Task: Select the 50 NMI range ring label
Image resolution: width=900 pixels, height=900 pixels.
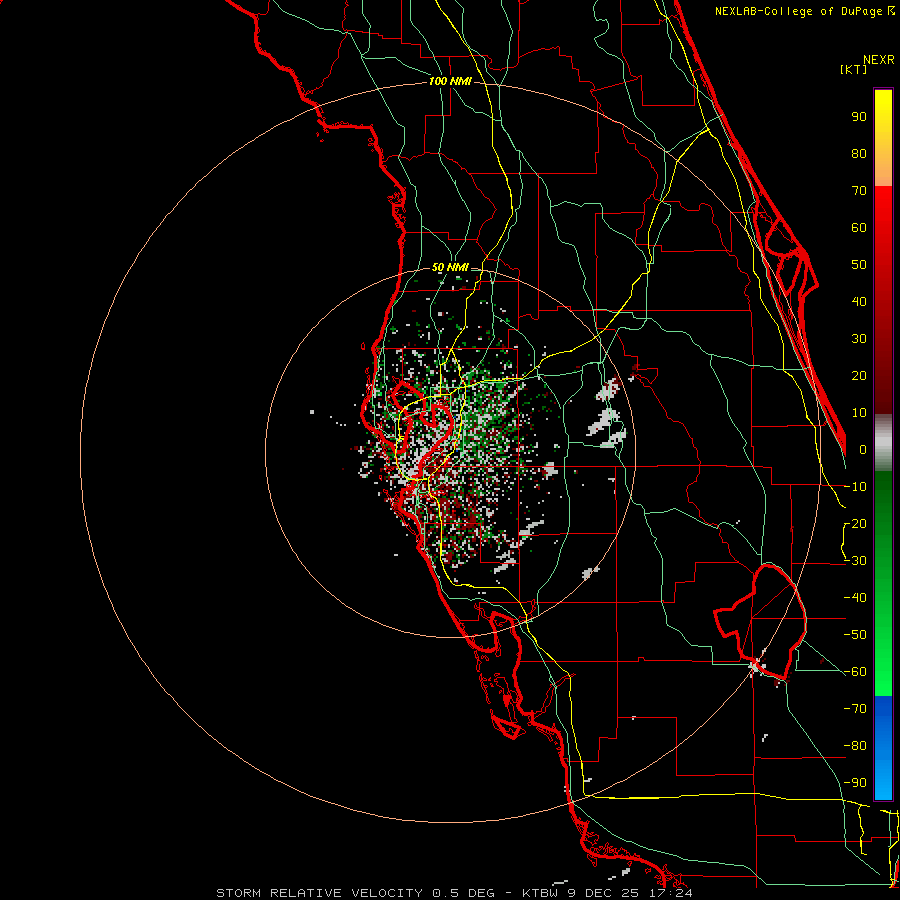Action: pyautogui.click(x=450, y=267)
